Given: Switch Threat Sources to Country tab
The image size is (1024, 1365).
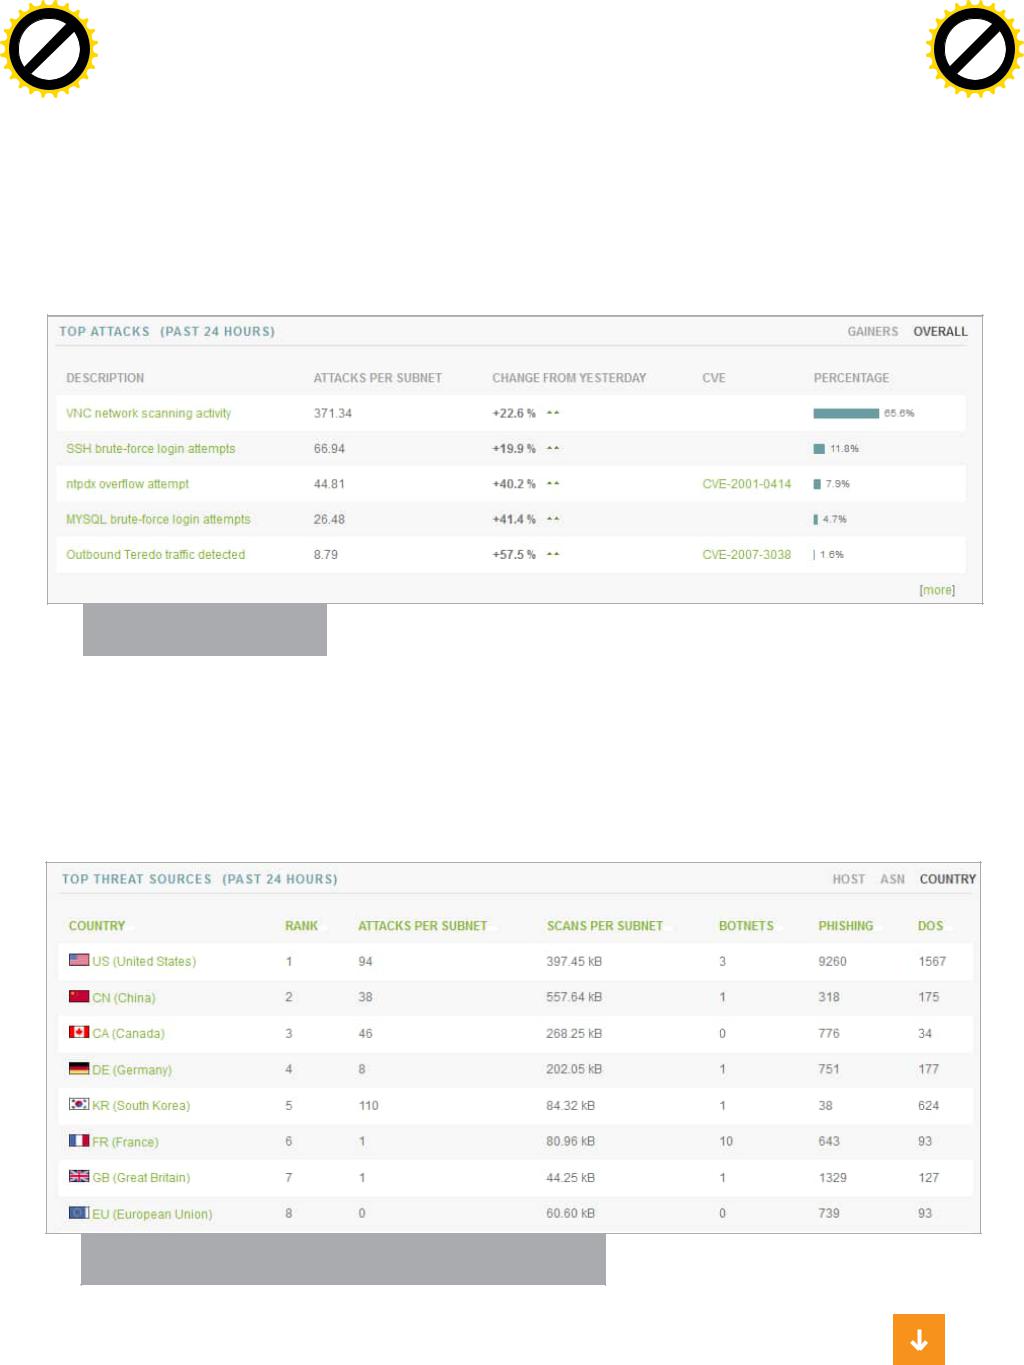Looking at the screenshot, I should [x=947, y=879].
